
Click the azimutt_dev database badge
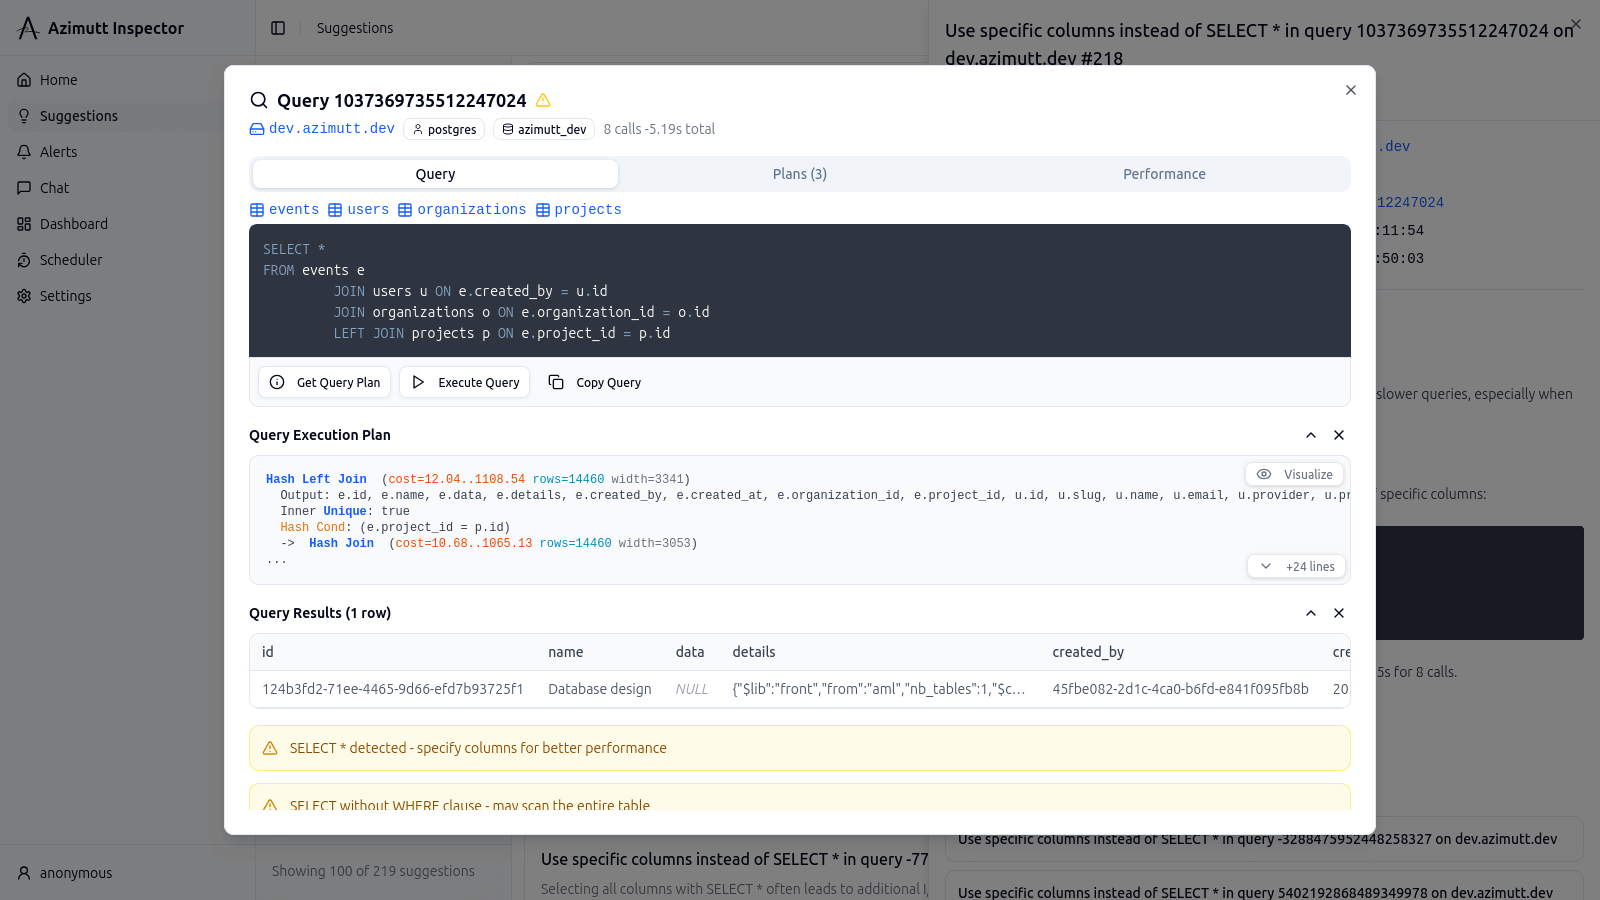[x=544, y=129]
